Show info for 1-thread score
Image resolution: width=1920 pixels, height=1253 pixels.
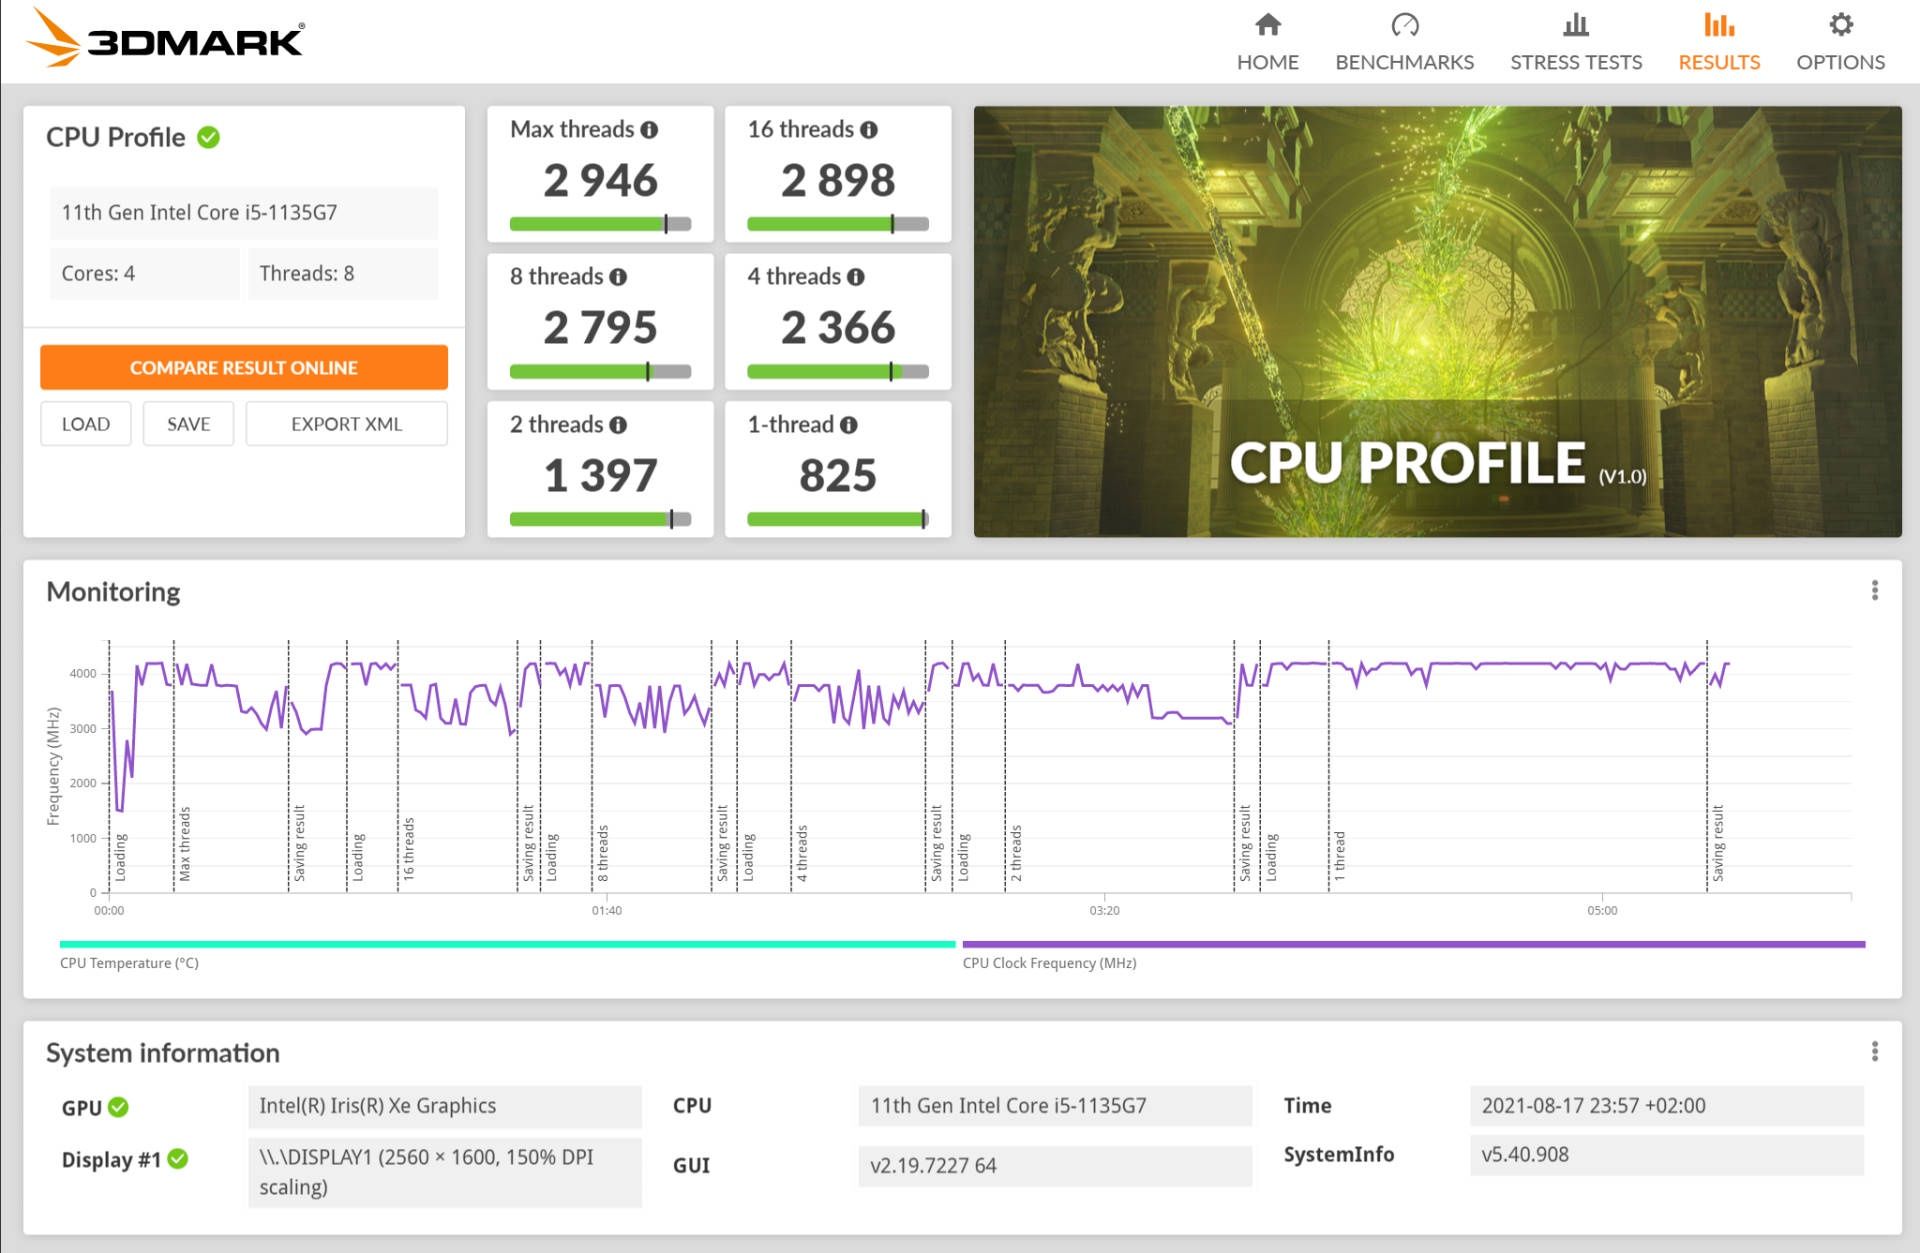849,425
